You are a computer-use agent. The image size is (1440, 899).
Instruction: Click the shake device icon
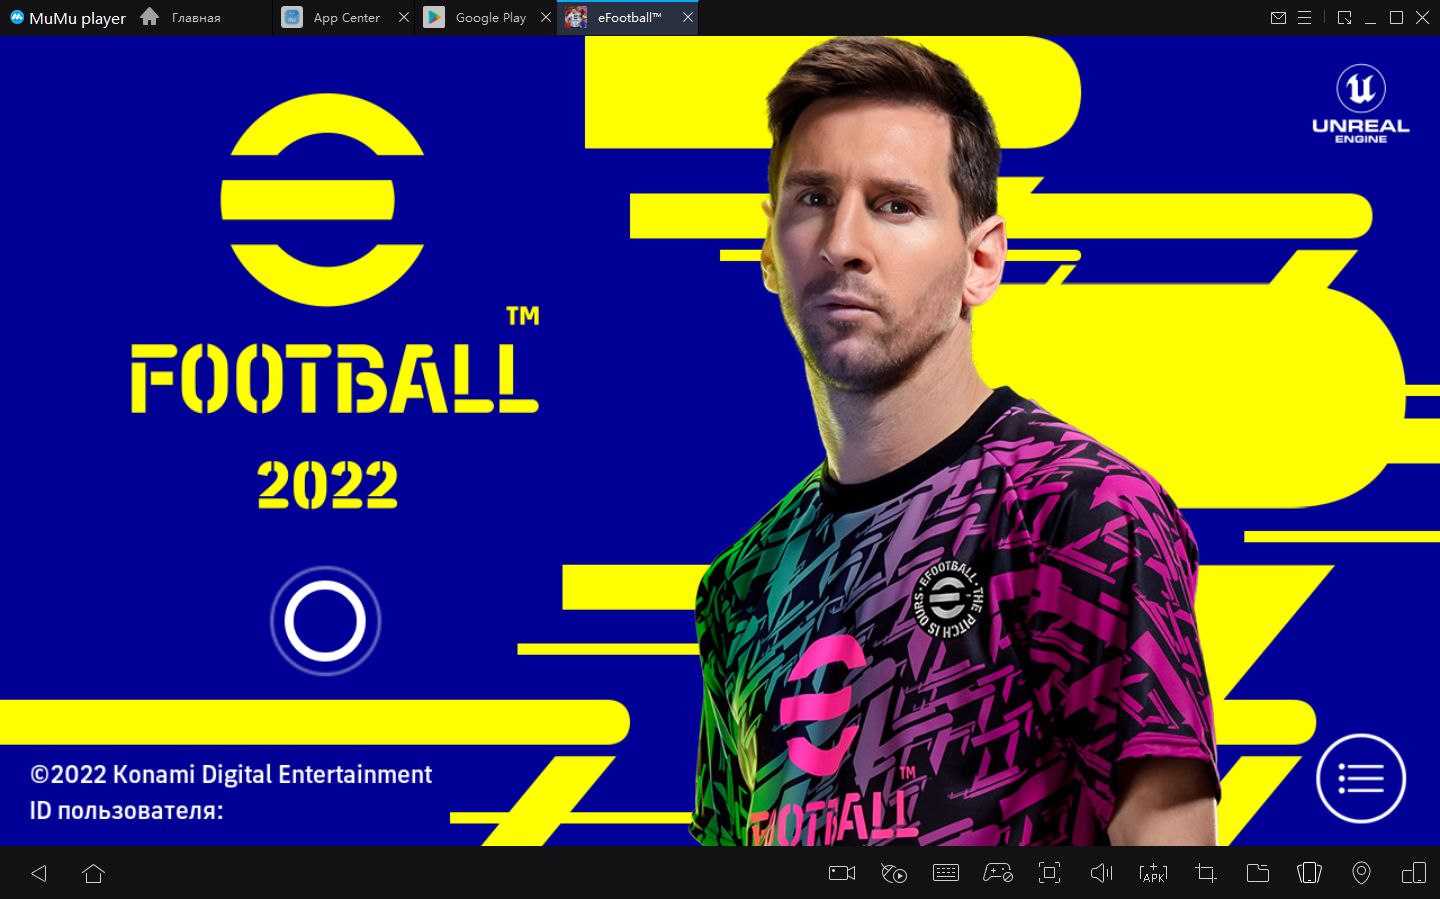[x=1309, y=873]
